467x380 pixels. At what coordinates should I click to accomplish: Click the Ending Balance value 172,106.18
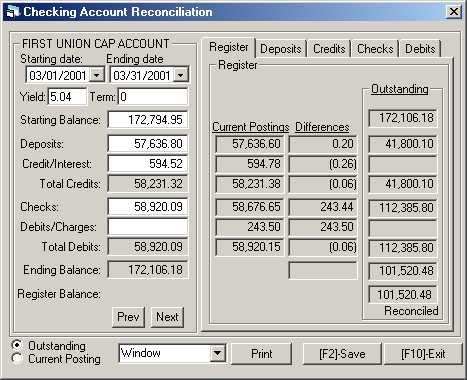coord(148,270)
